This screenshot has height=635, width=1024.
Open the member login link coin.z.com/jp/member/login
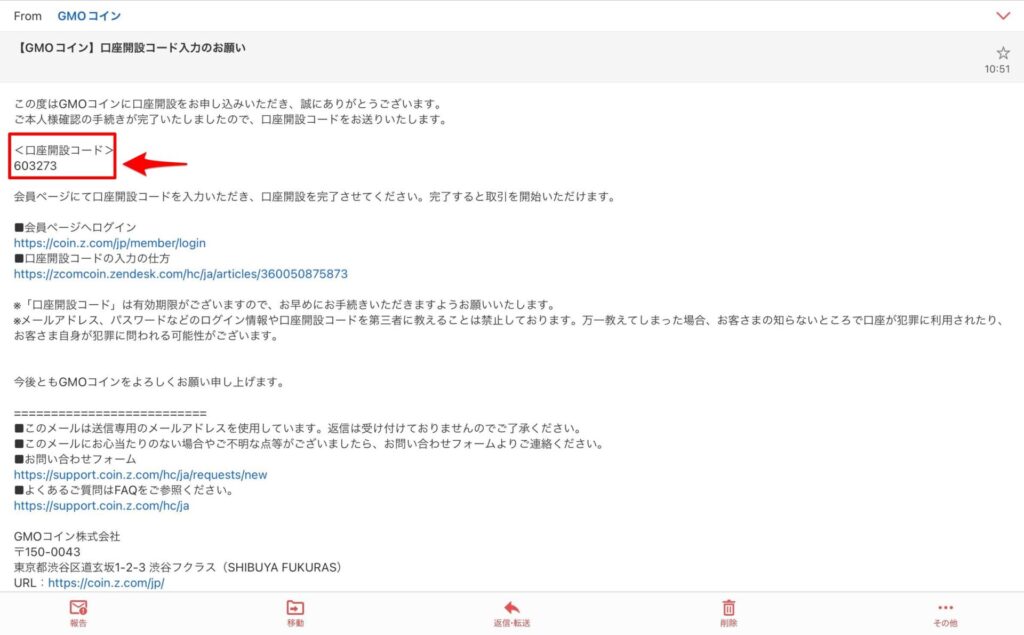pyautogui.click(x=110, y=243)
